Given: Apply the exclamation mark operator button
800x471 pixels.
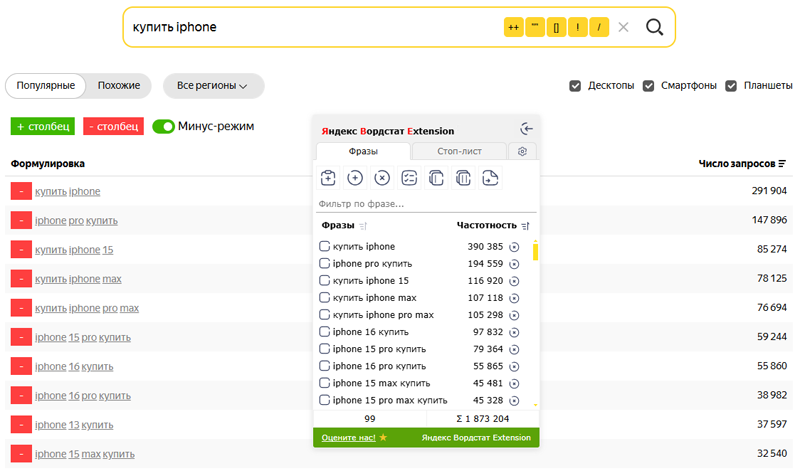Looking at the screenshot, I should point(578,27).
